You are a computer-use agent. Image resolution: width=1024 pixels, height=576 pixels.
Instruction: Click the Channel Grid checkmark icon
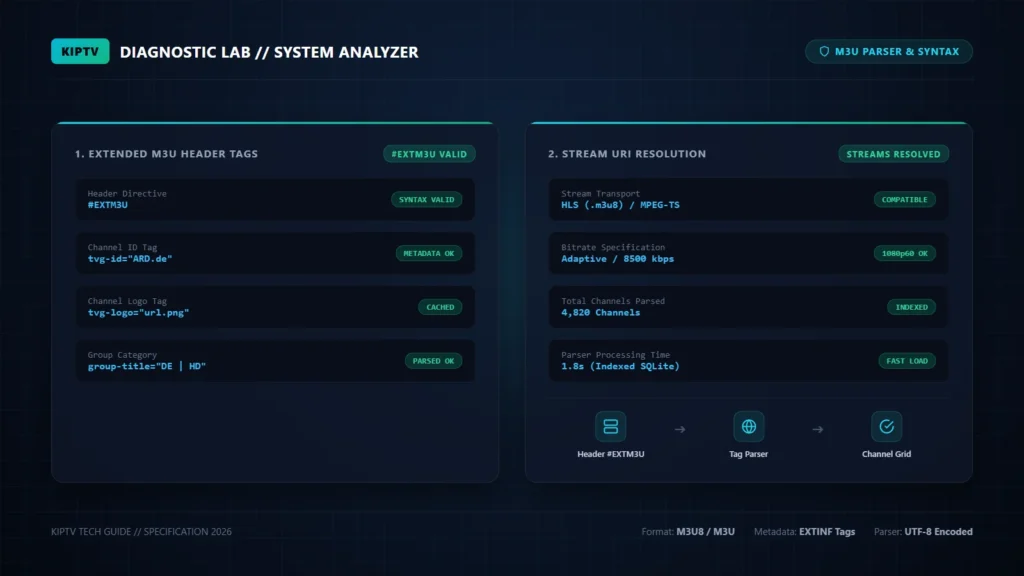tap(886, 426)
